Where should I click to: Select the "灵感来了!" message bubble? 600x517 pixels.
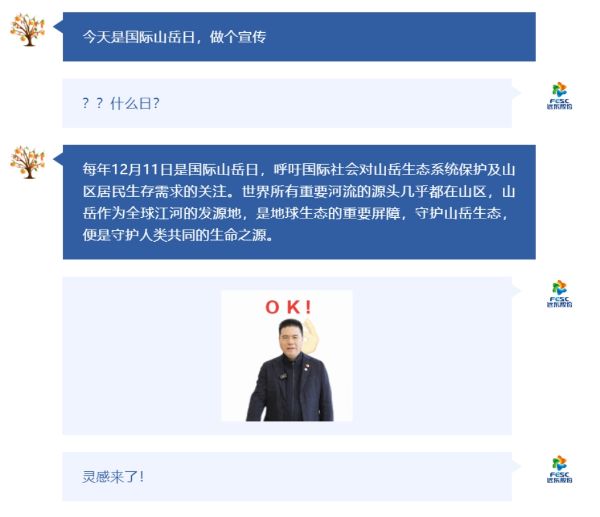pyautogui.click(x=287, y=476)
